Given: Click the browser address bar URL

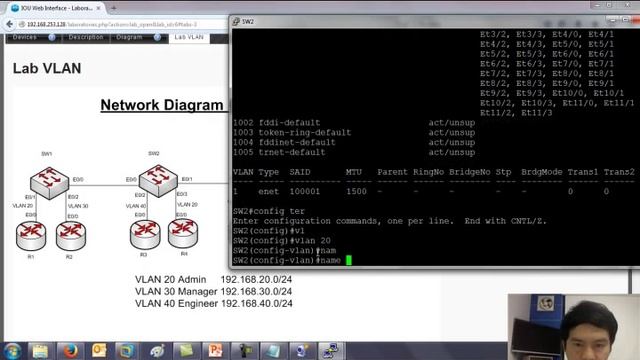Looking at the screenshot, I should (112, 24).
